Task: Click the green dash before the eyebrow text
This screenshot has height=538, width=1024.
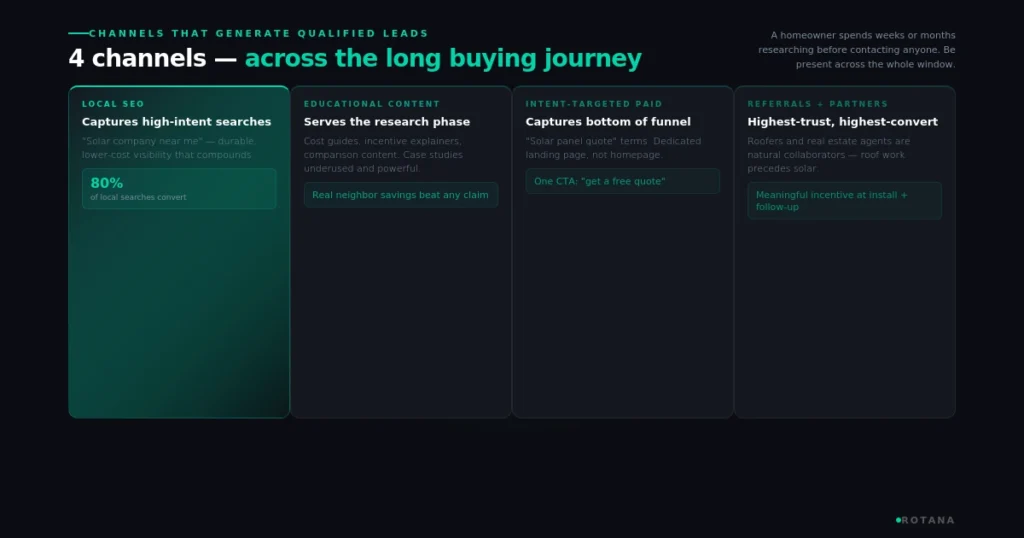Action: pos(78,33)
